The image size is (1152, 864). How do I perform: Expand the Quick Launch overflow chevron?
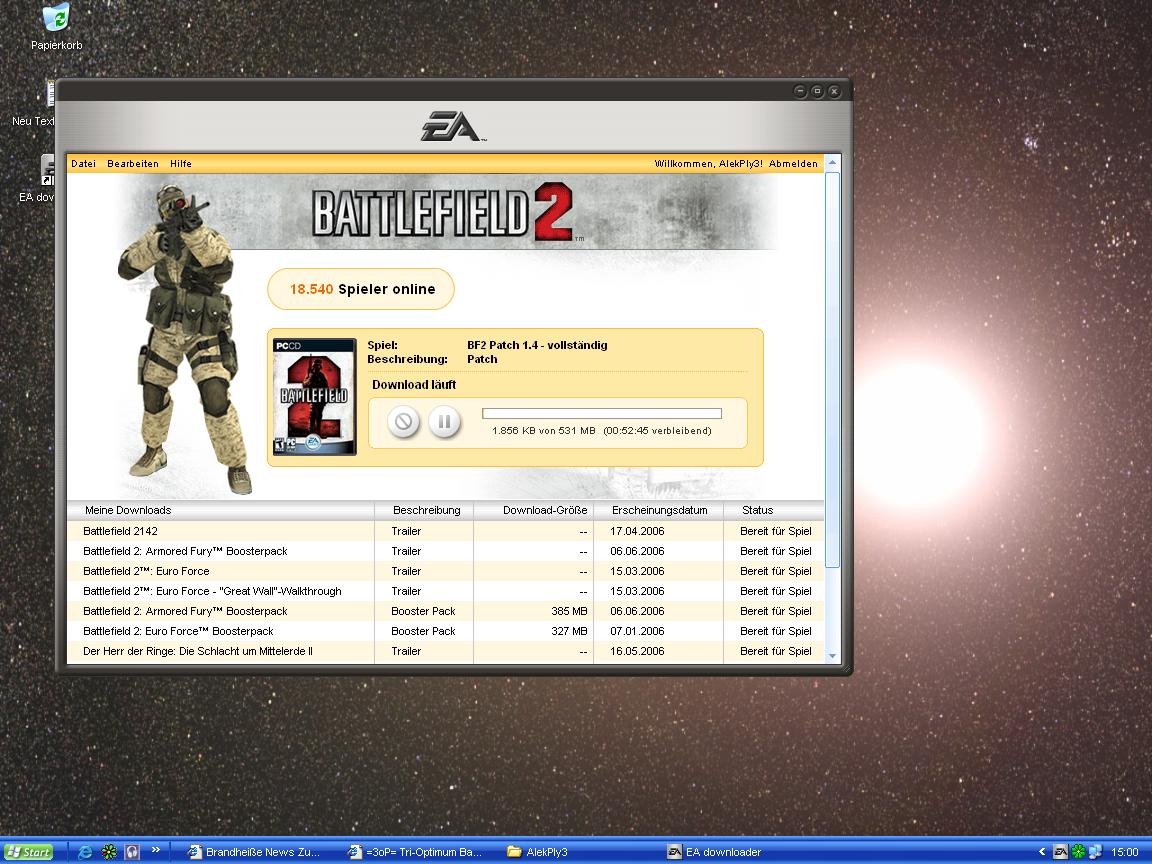click(x=156, y=850)
